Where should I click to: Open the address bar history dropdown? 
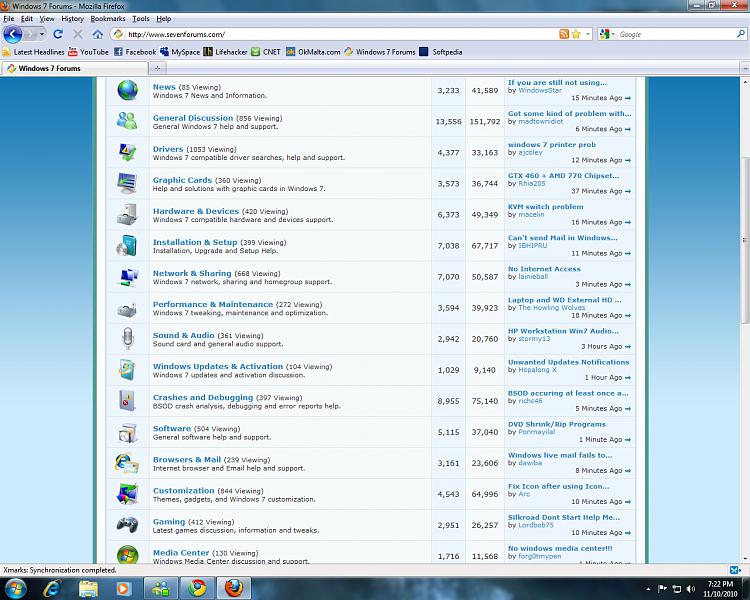click(588, 34)
